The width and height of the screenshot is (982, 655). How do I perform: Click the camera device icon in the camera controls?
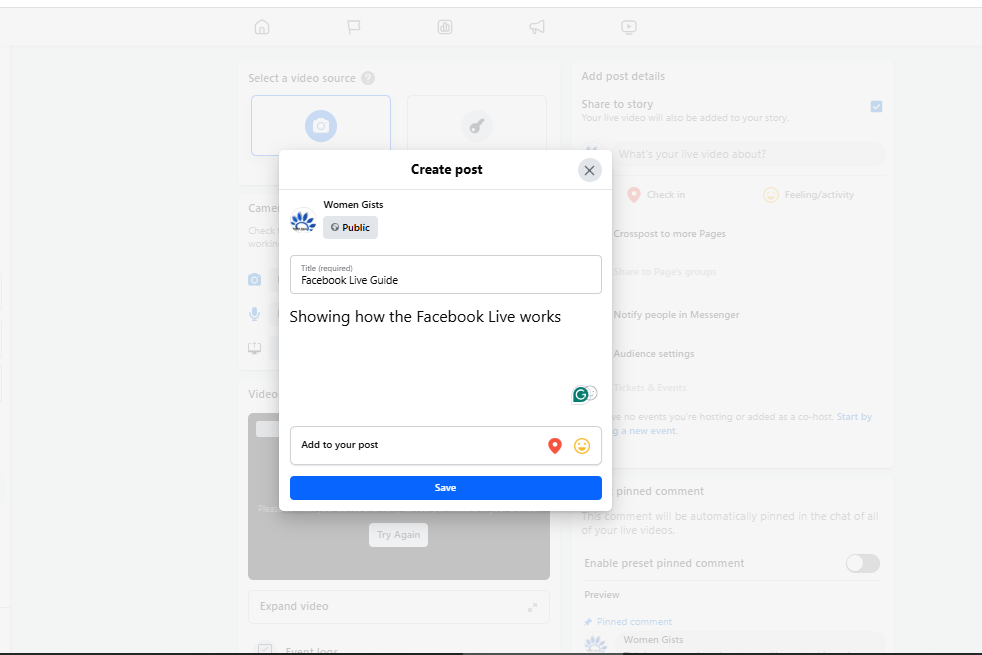coord(254,279)
